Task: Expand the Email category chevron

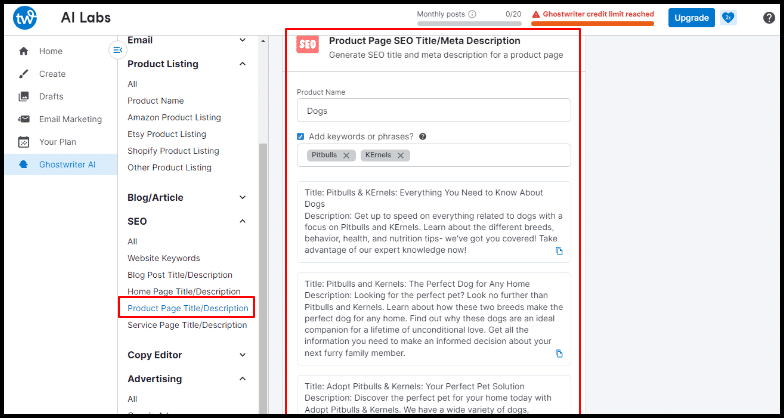Action: pyautogui.click(x=242, y=40)
